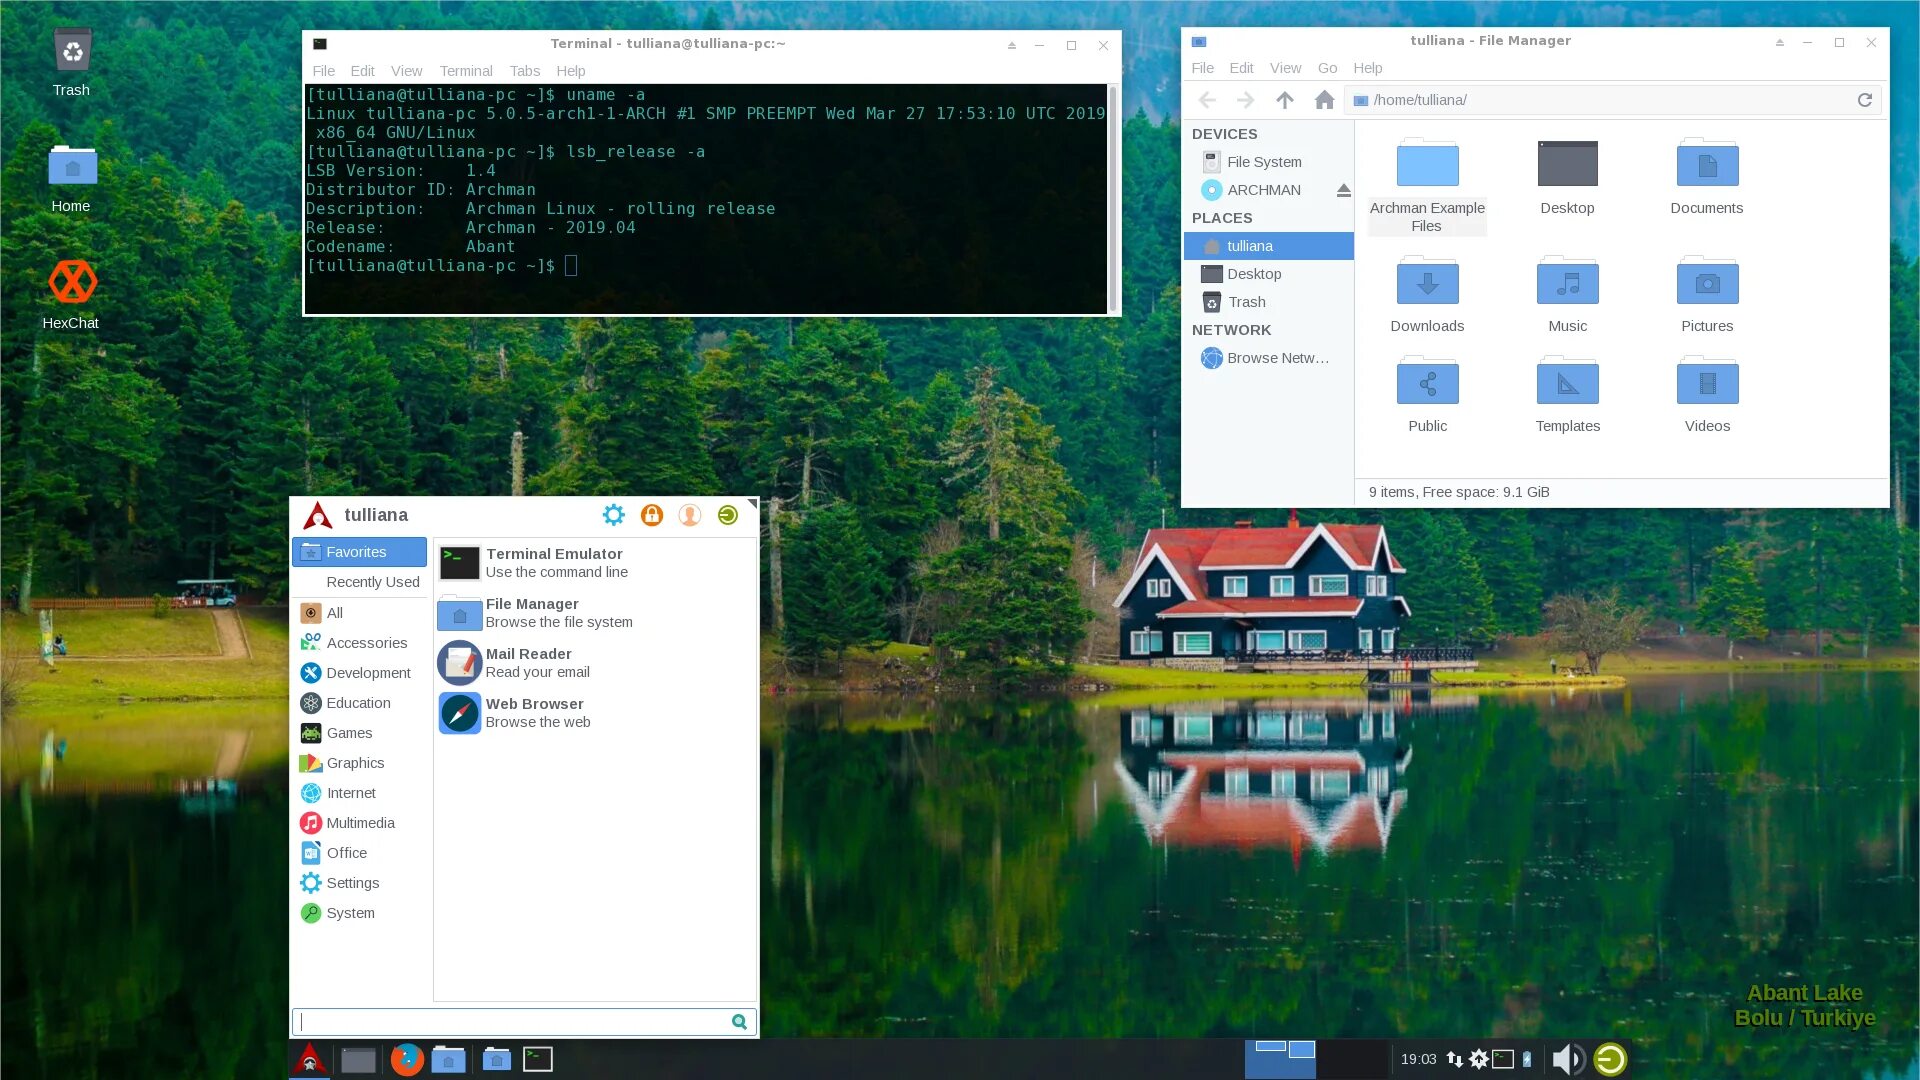Screen dimensions: 1920x1080
Task: Select Favorites category in Whisker menu
Action: click(x=360, y=552)
